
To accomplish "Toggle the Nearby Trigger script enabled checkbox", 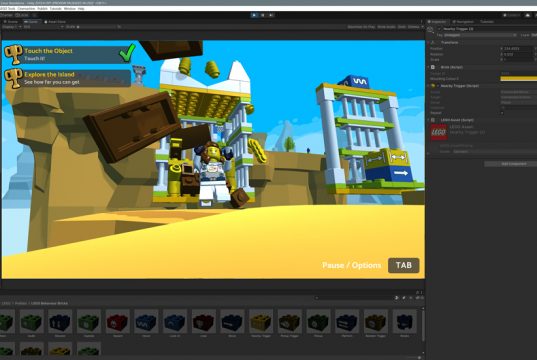I will click(x=438, y=86).
